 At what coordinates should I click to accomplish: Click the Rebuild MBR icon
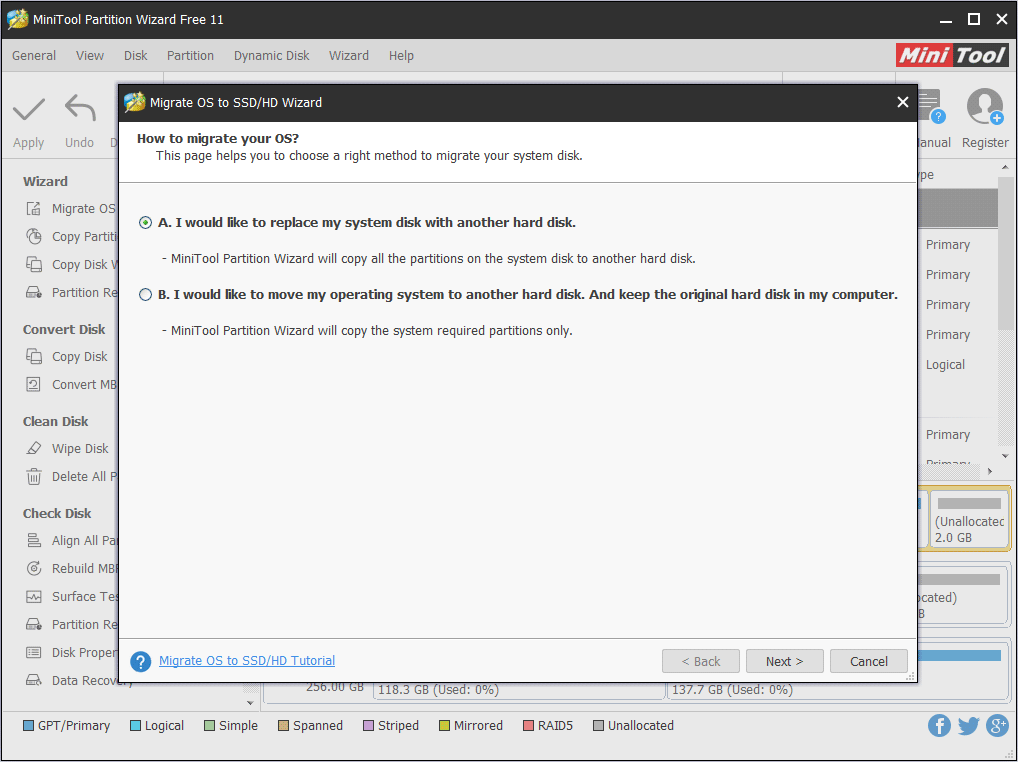click(x=33, y=569)
